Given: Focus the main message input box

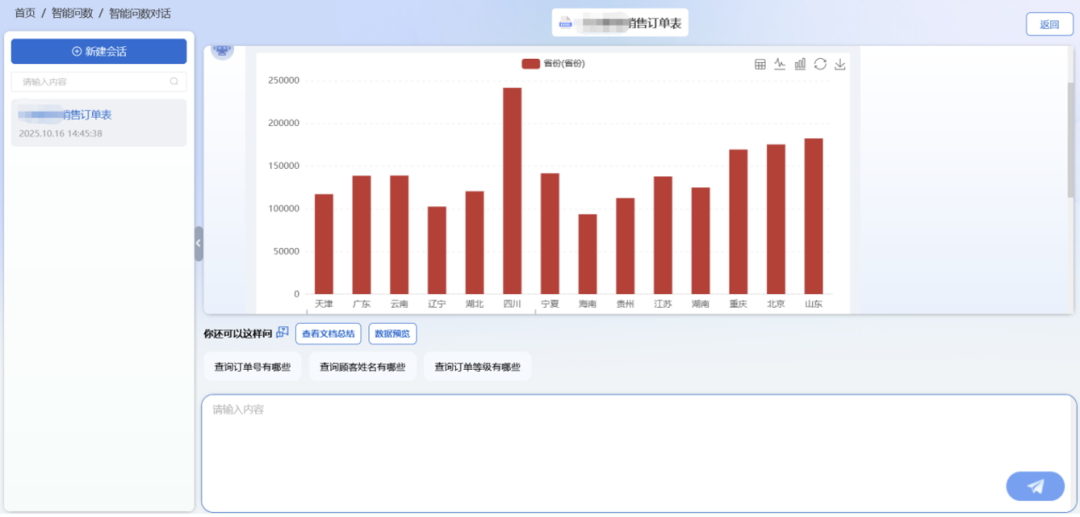Looking at the screenshot, I should coord(638,453).
